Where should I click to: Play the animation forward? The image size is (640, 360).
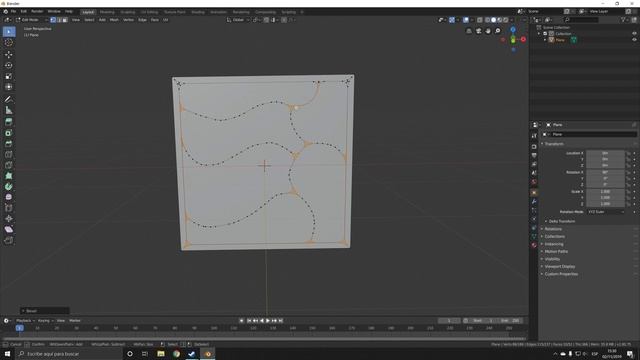[x=268, y=321]
